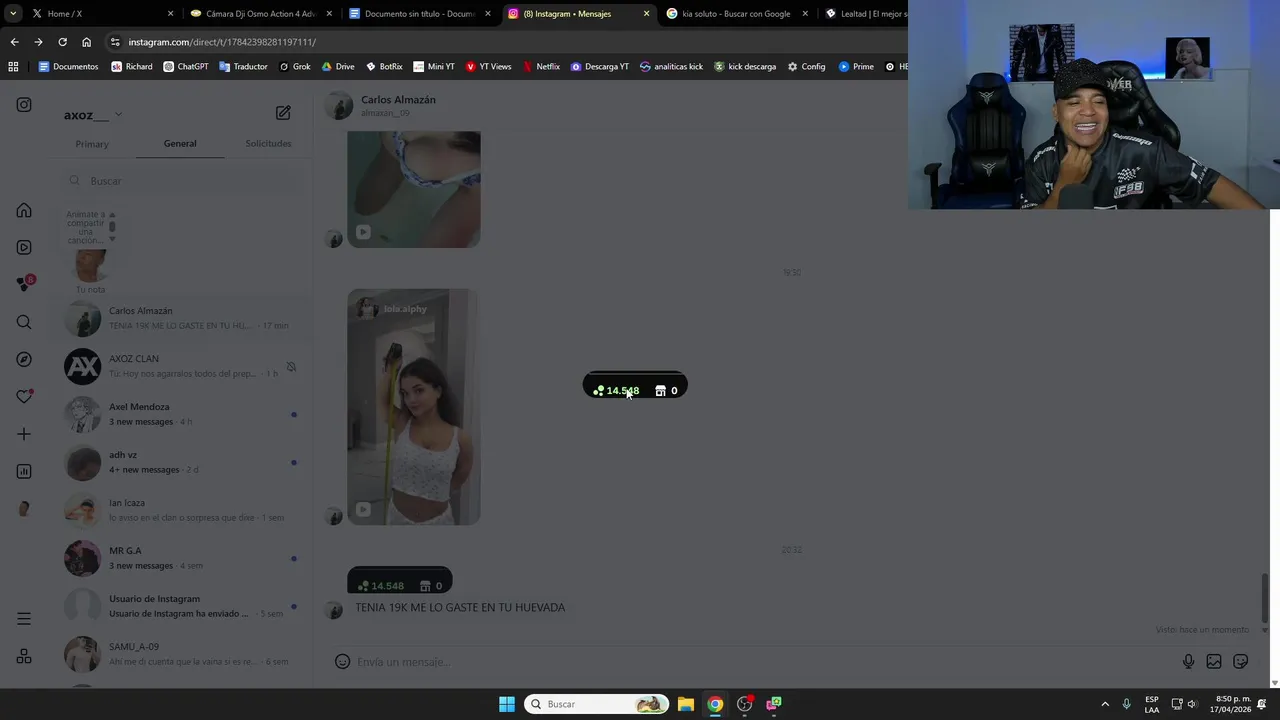Open Config bookmark
This screenshot has width=1280, height=720.
pyautogui.click(x=806, y=67)
